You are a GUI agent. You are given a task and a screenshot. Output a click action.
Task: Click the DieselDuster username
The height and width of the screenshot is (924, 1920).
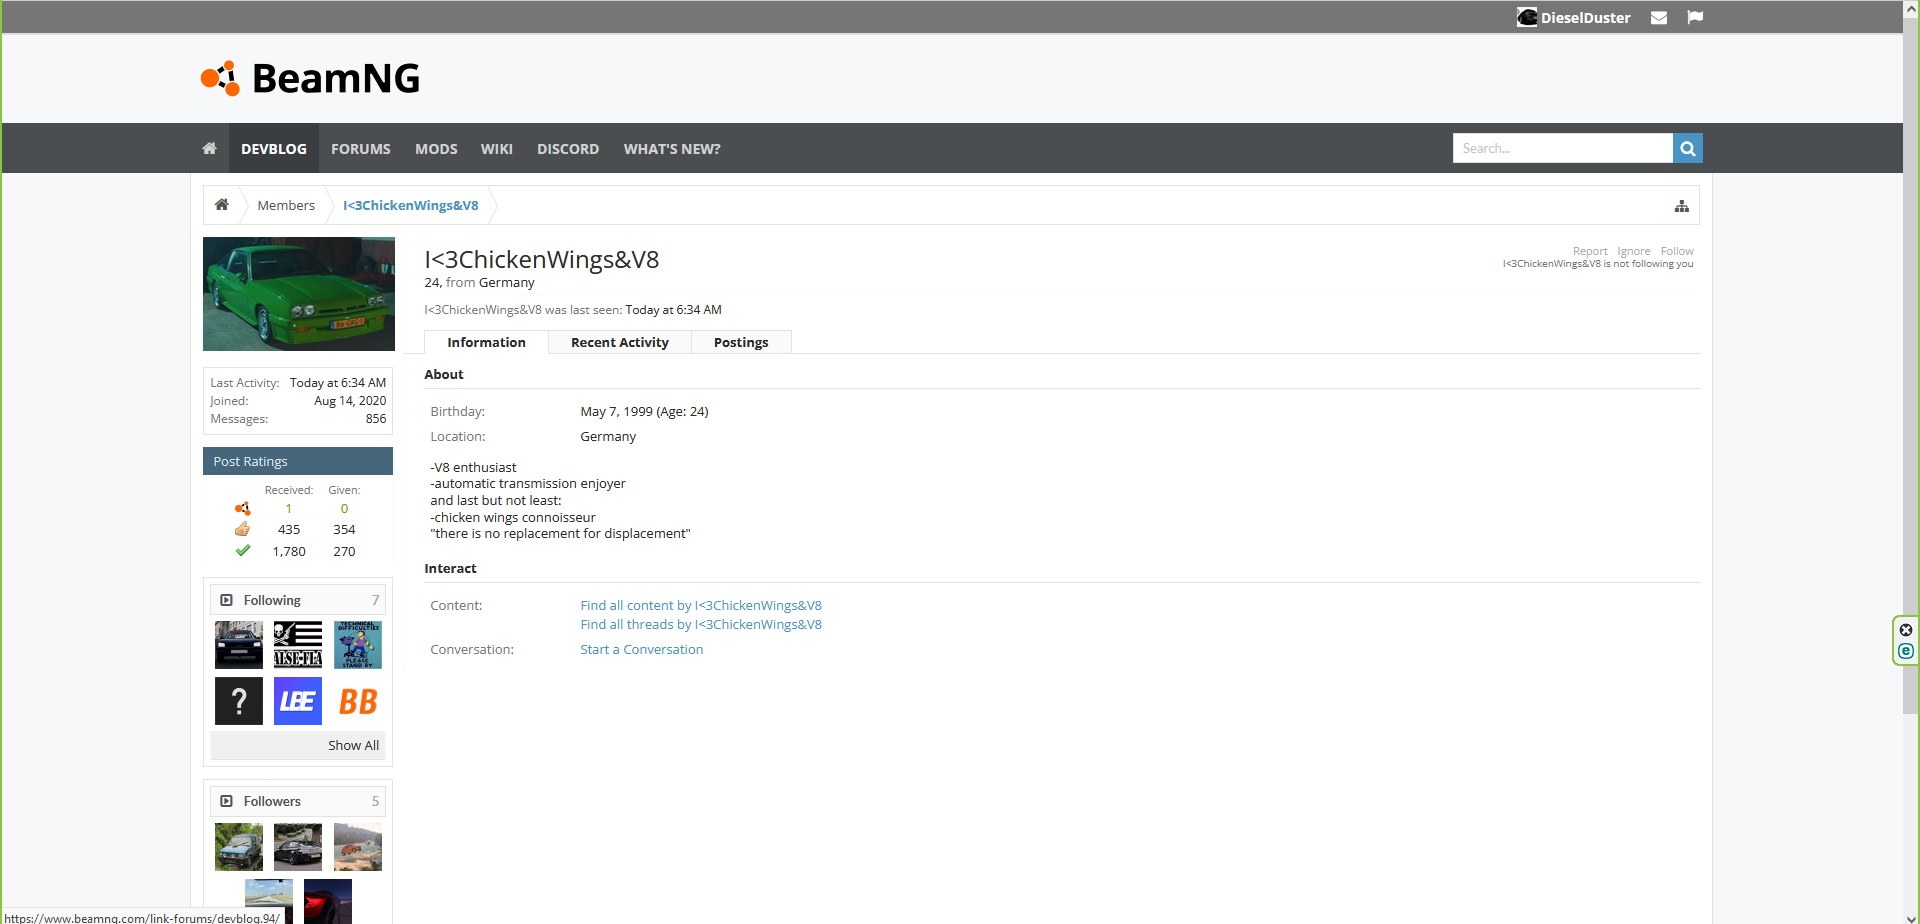point(1585,18)
